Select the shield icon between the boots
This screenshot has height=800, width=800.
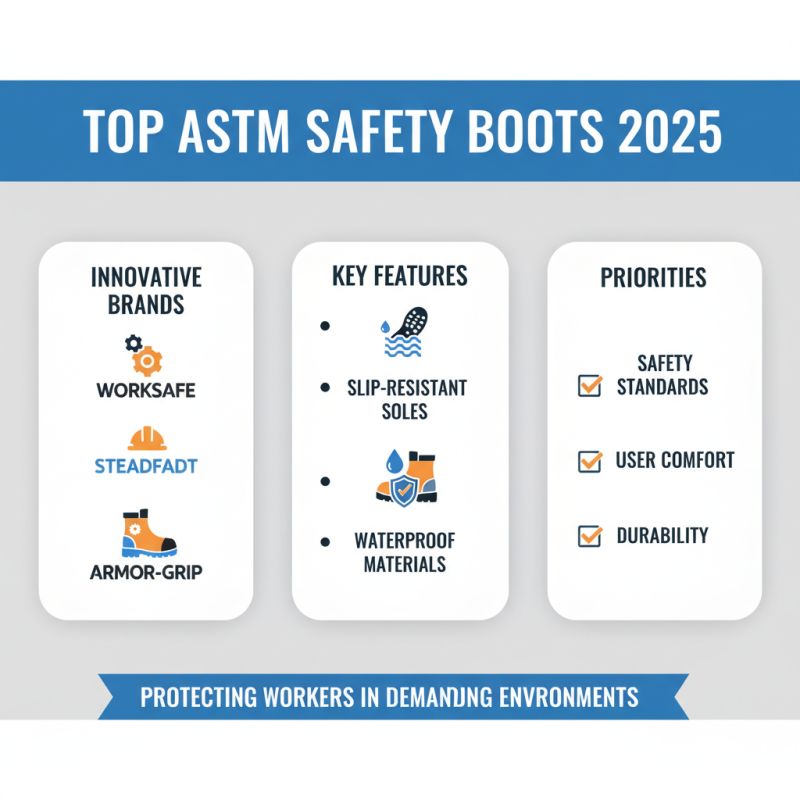point(405,490)
